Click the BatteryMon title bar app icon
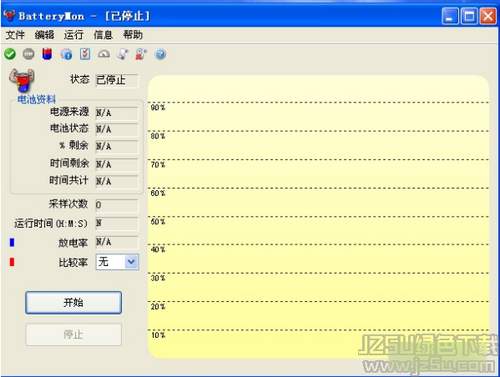This screenshot has height=377, width=500. [x=9, y=16]
